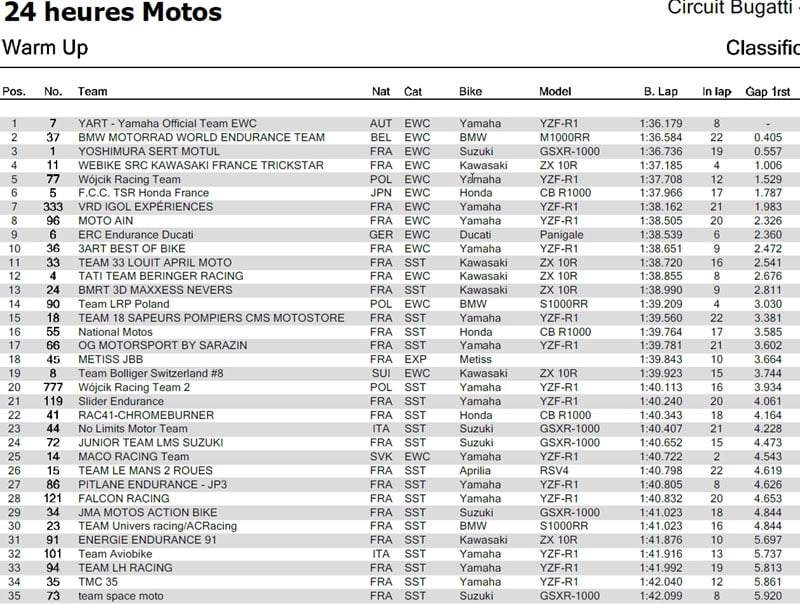The image size is (800, 604).
Task: Select the BMW MOTORRAD WORLD ENDURANCE TEAM entry
Action: point(201,137)
